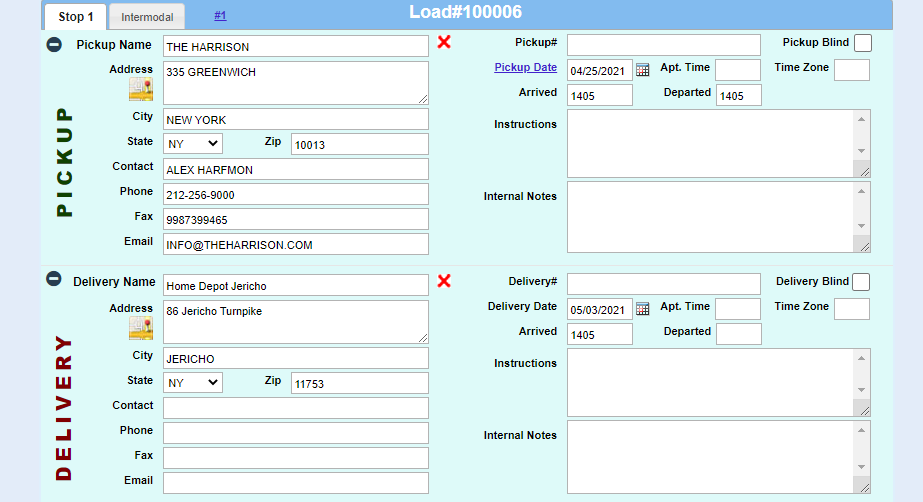Focus delivery Internal Notes text area

pyautogui.click(x=719, y=457)
